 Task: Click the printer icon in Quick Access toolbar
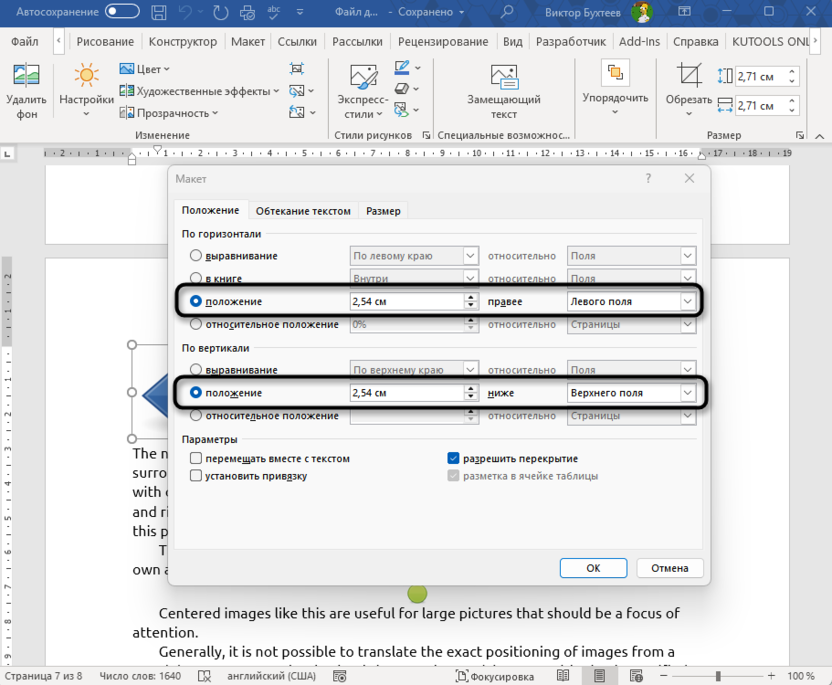point(245,13)
